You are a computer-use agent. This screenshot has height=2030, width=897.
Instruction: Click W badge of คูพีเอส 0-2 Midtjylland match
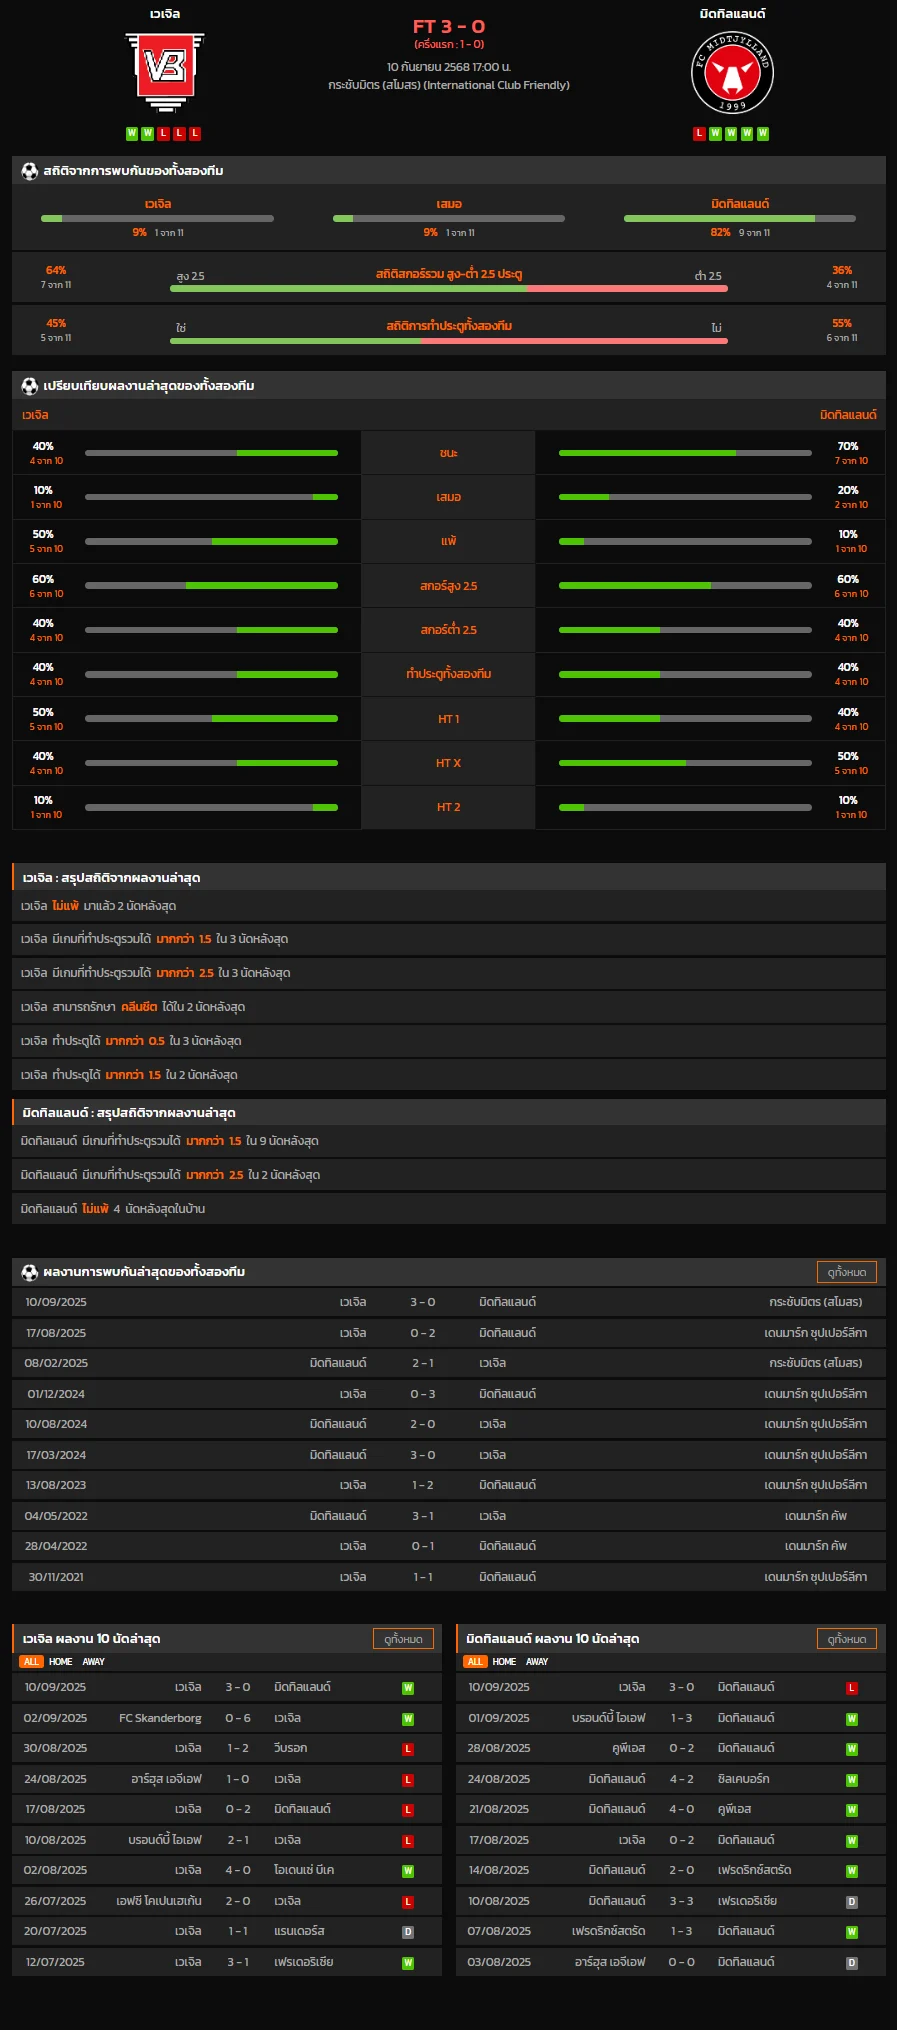[x=852, y=1749]
